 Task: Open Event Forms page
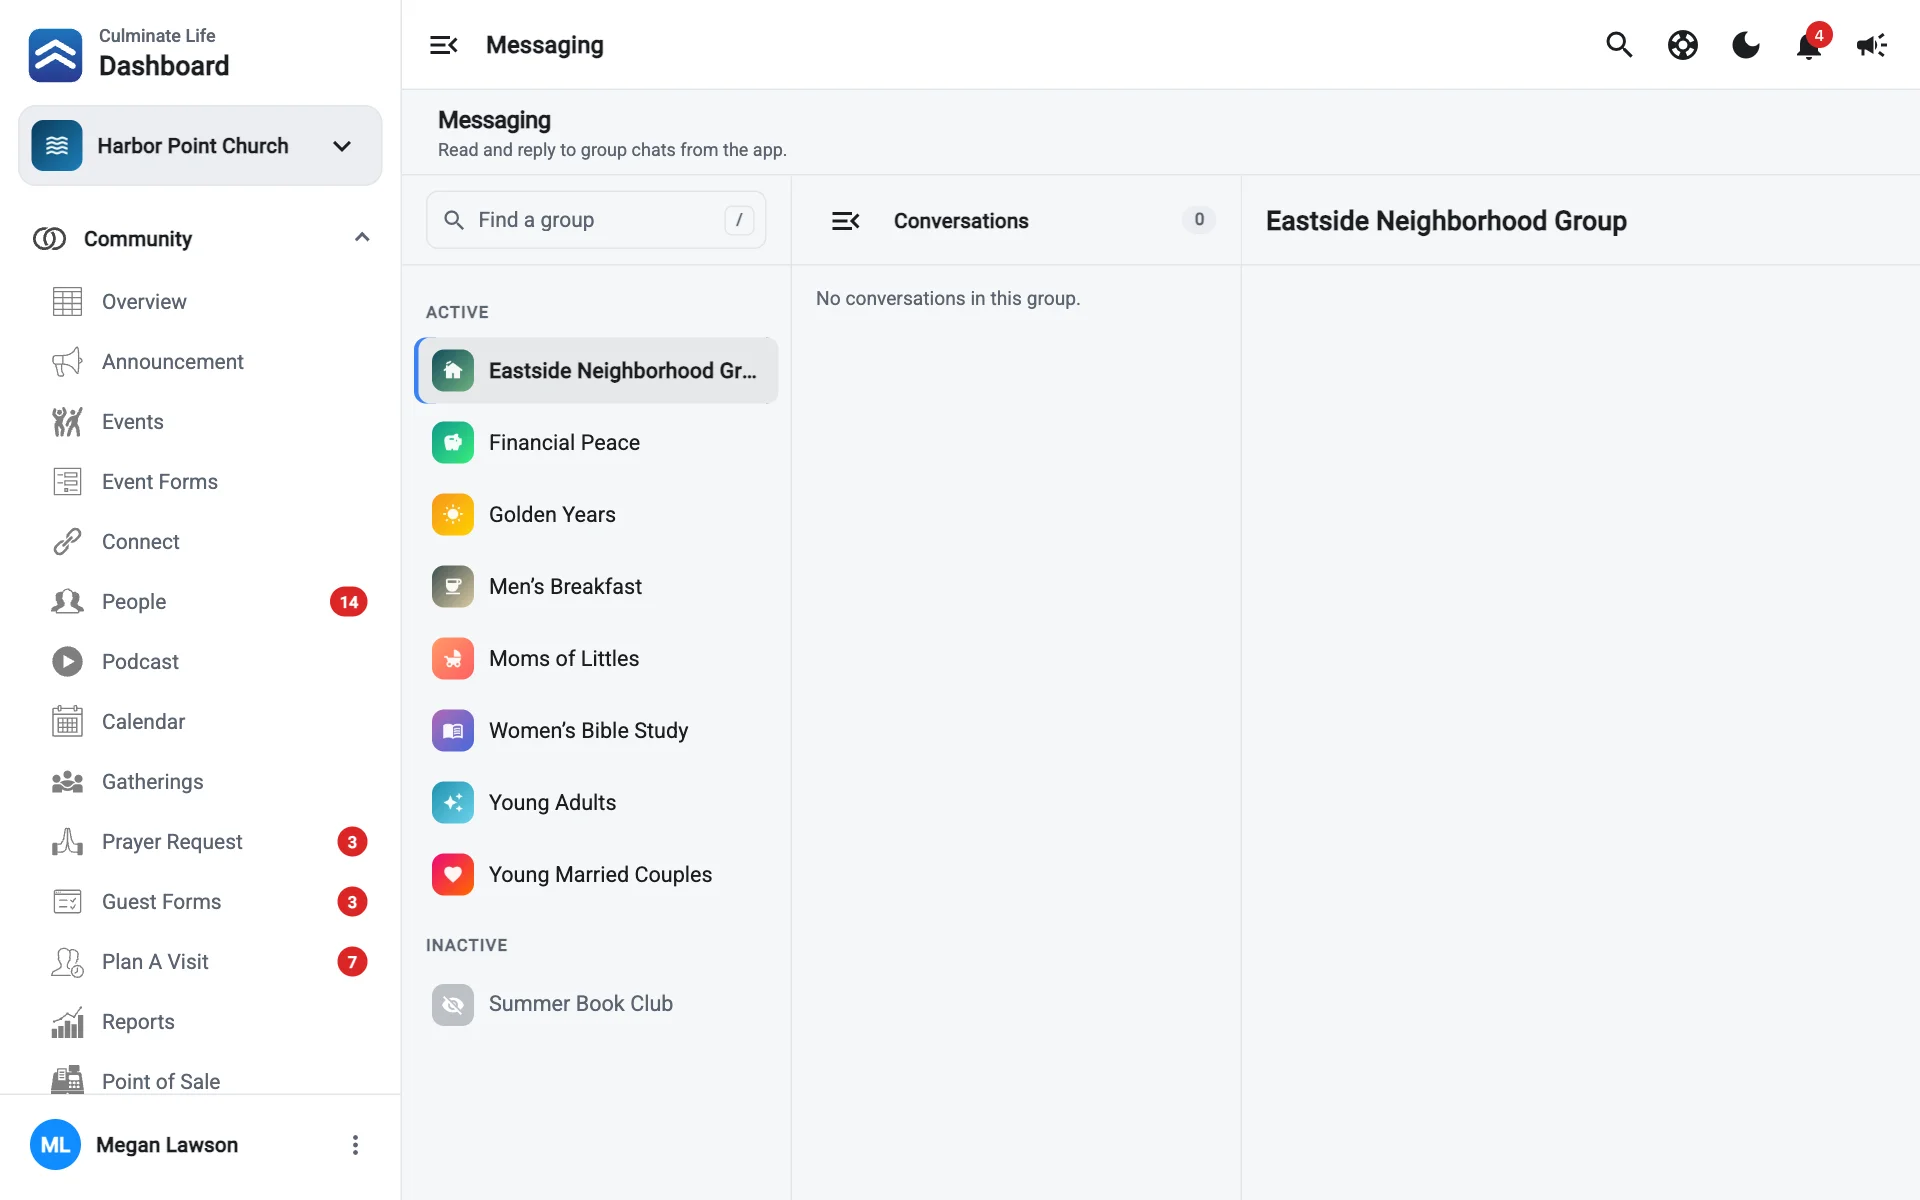pyautogui.click(x=160, y=482)
